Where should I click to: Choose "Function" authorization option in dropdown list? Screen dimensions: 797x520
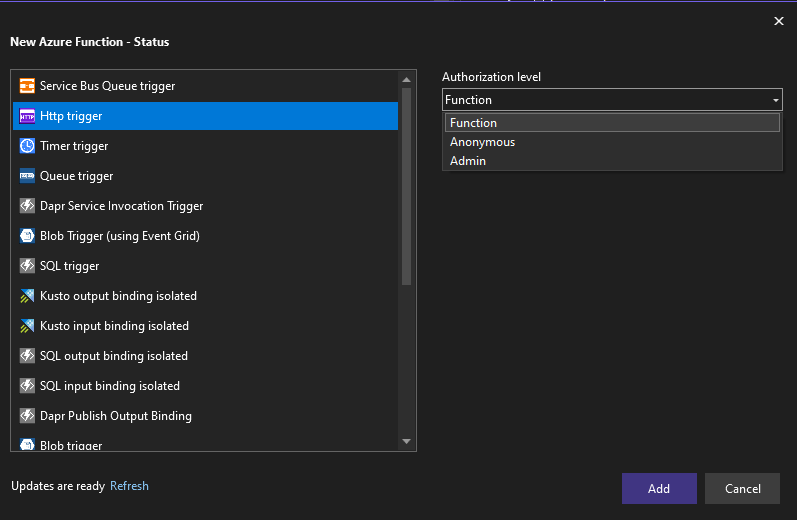(x=612, y=123)
